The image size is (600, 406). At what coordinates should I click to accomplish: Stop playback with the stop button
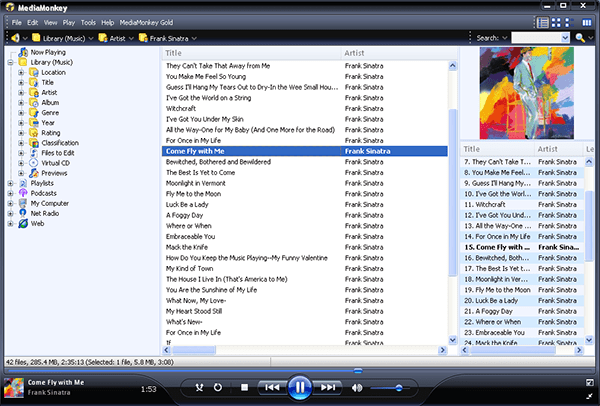click(x=245, y=388)
